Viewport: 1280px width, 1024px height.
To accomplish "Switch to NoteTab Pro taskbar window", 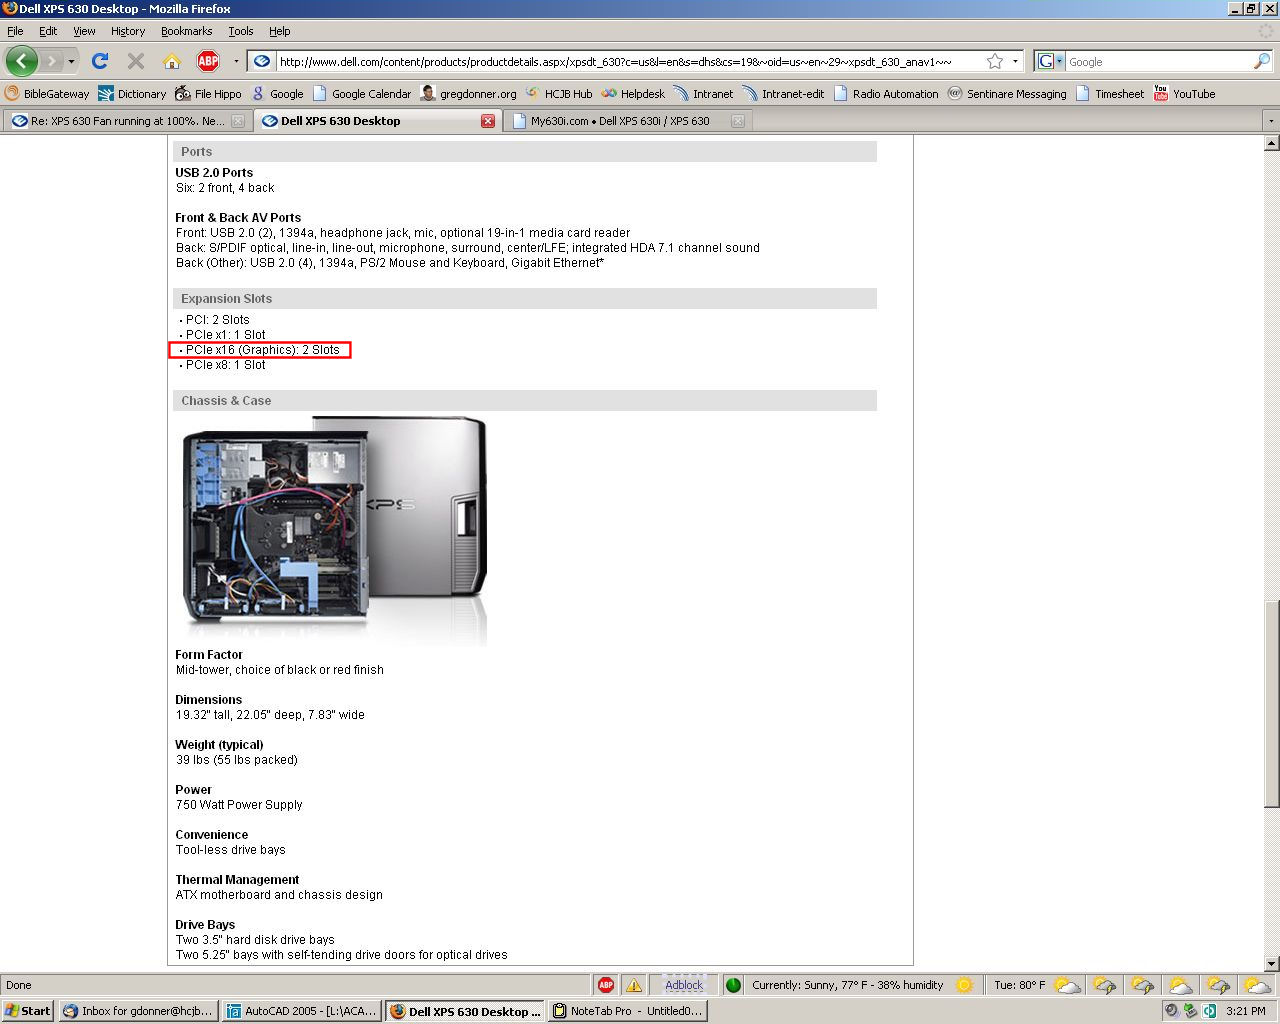I will coord(628,1011).
